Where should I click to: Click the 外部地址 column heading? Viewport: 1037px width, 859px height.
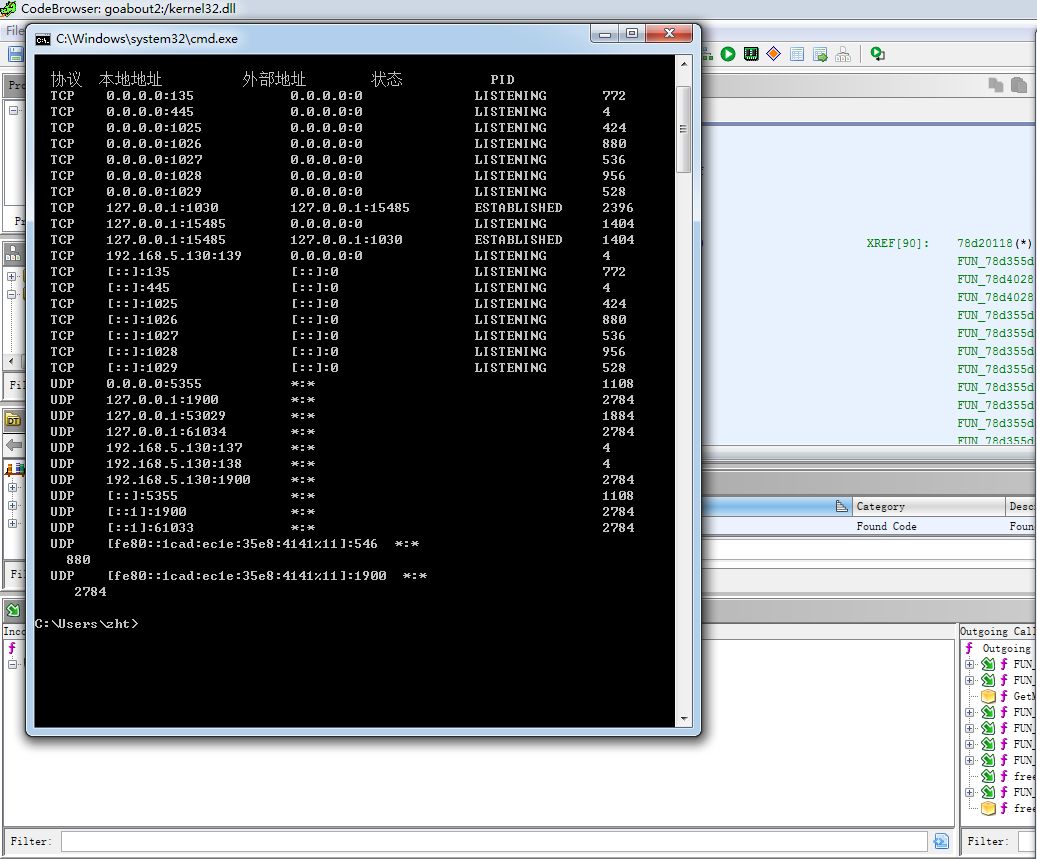click(274, 79)
